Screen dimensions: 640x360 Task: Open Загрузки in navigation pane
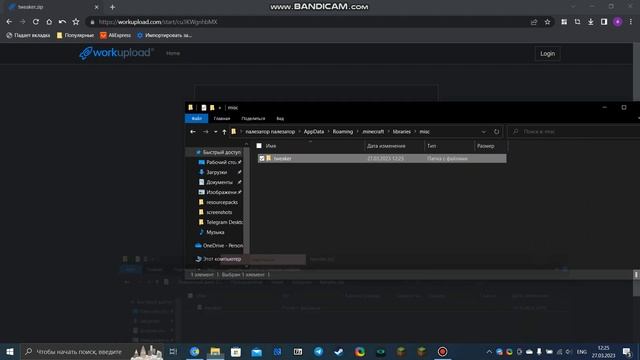pyautogui.click(x=216, y=172)
